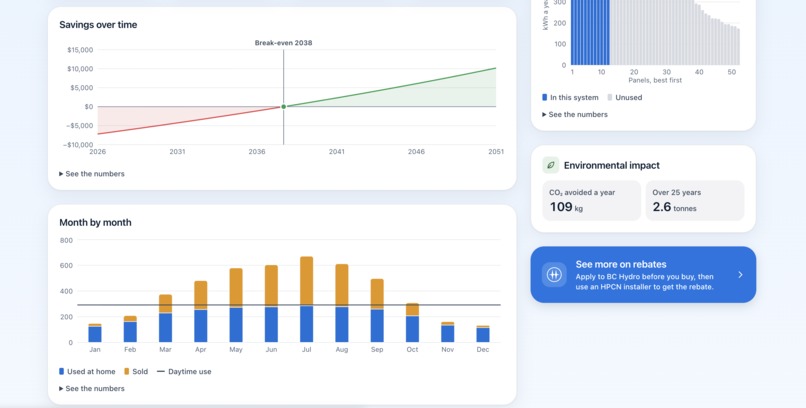Click the plug icon on the rebates card
The image size is (806, 408).
coord(554,274)
